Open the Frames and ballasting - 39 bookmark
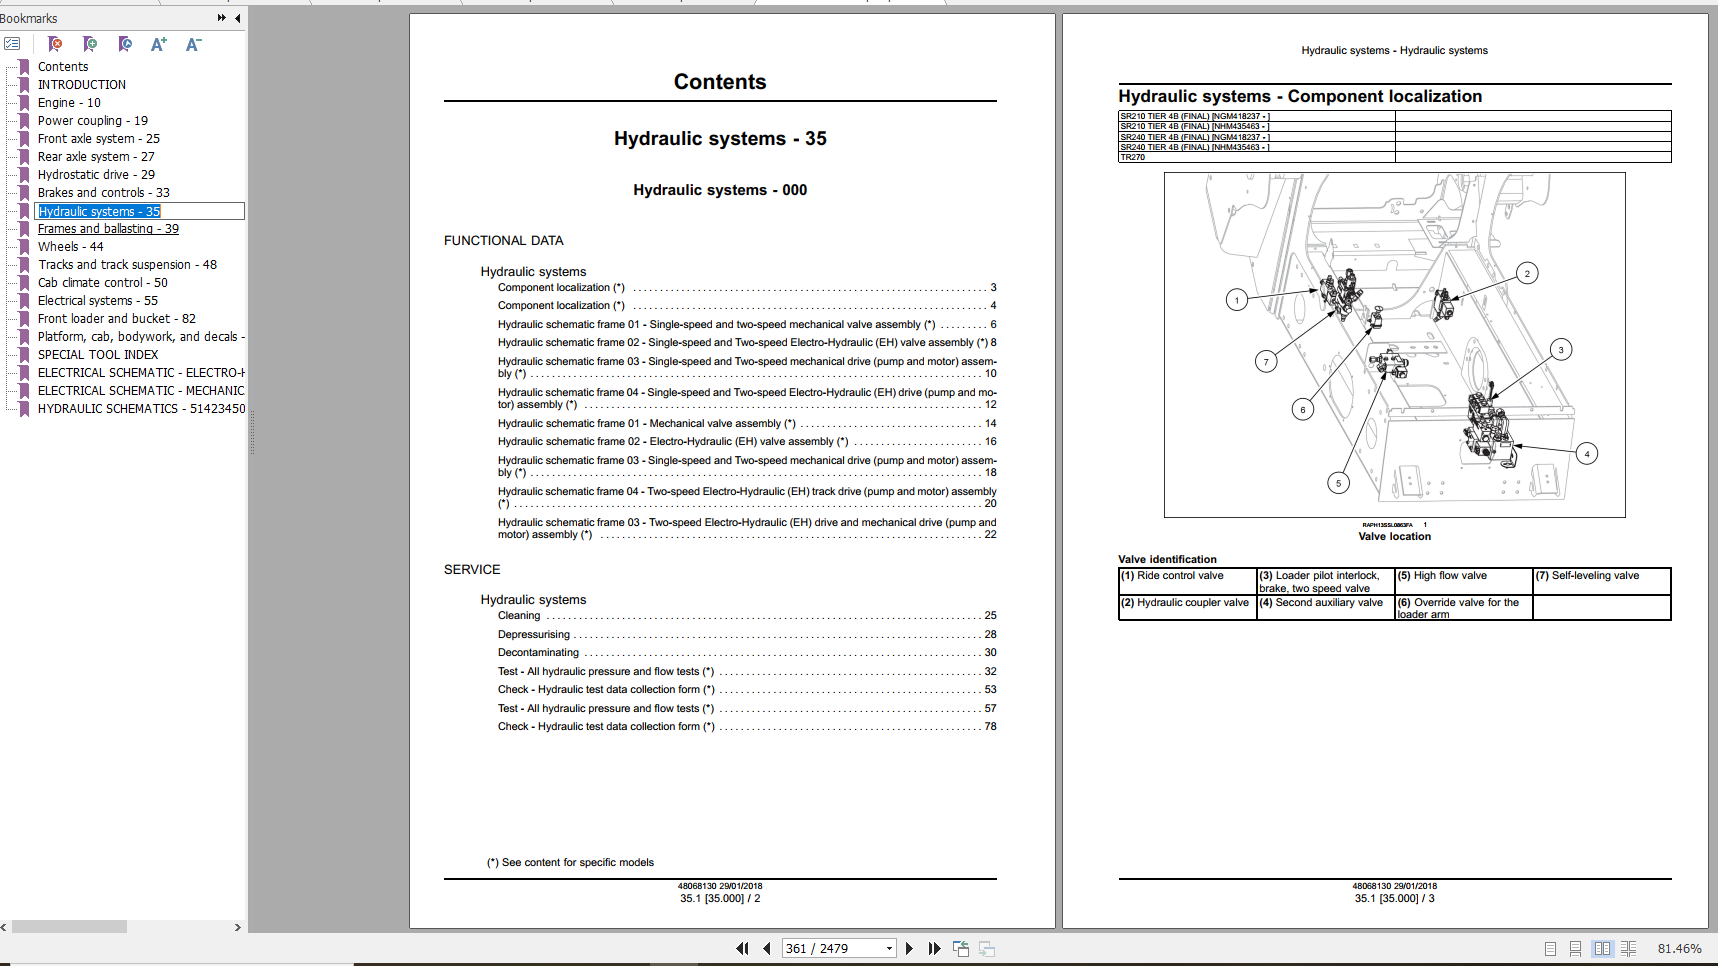The image size is (1718, 966). pos(108,229)
